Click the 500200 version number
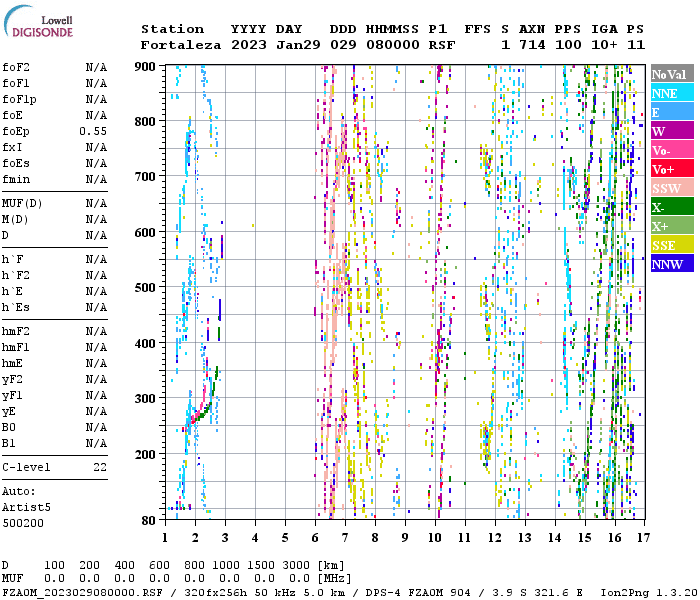Image resolution: width=700 pixels, height=600 pixels. 23,523
